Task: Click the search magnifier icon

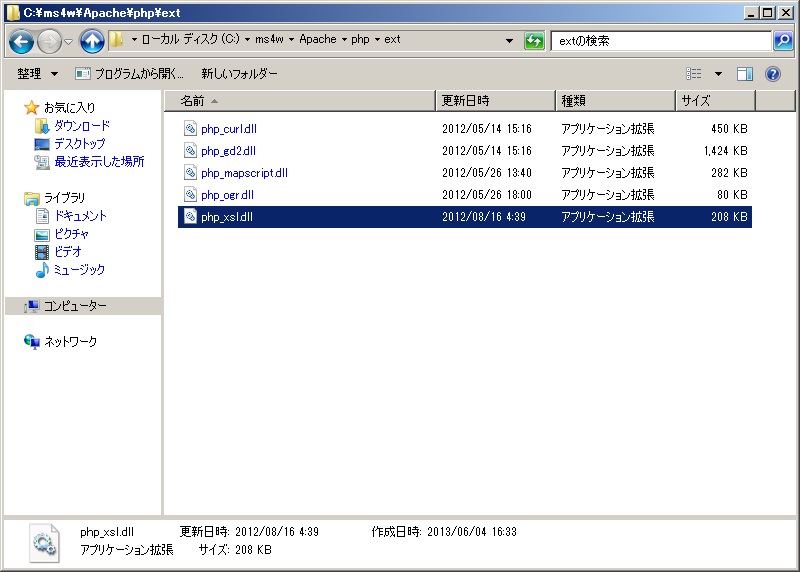Action: click(x=784, y=41)
